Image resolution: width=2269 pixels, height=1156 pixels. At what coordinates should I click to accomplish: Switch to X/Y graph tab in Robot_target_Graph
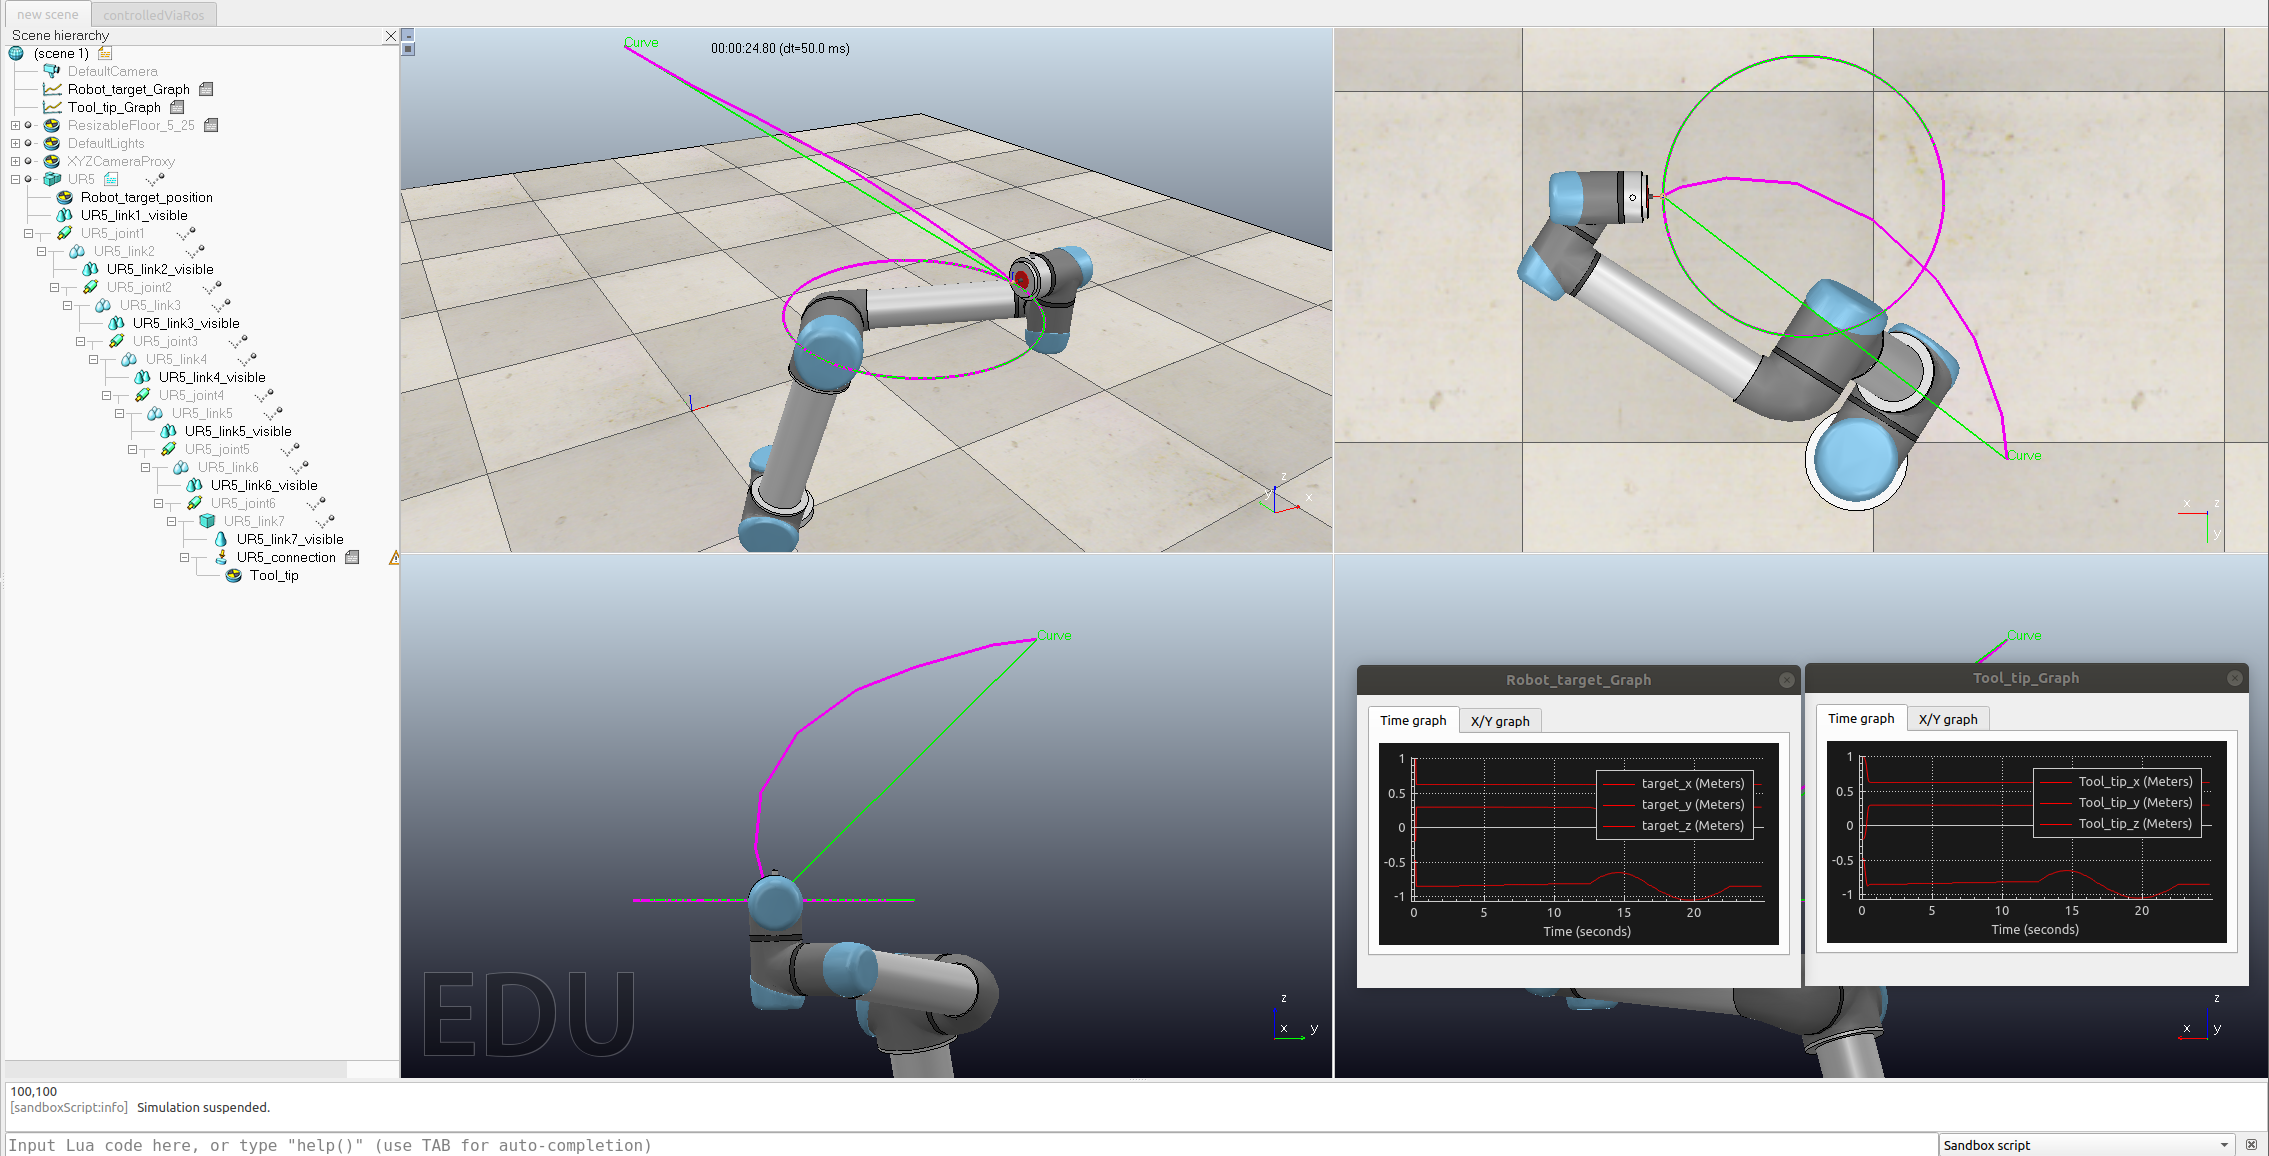[1499, 720]
